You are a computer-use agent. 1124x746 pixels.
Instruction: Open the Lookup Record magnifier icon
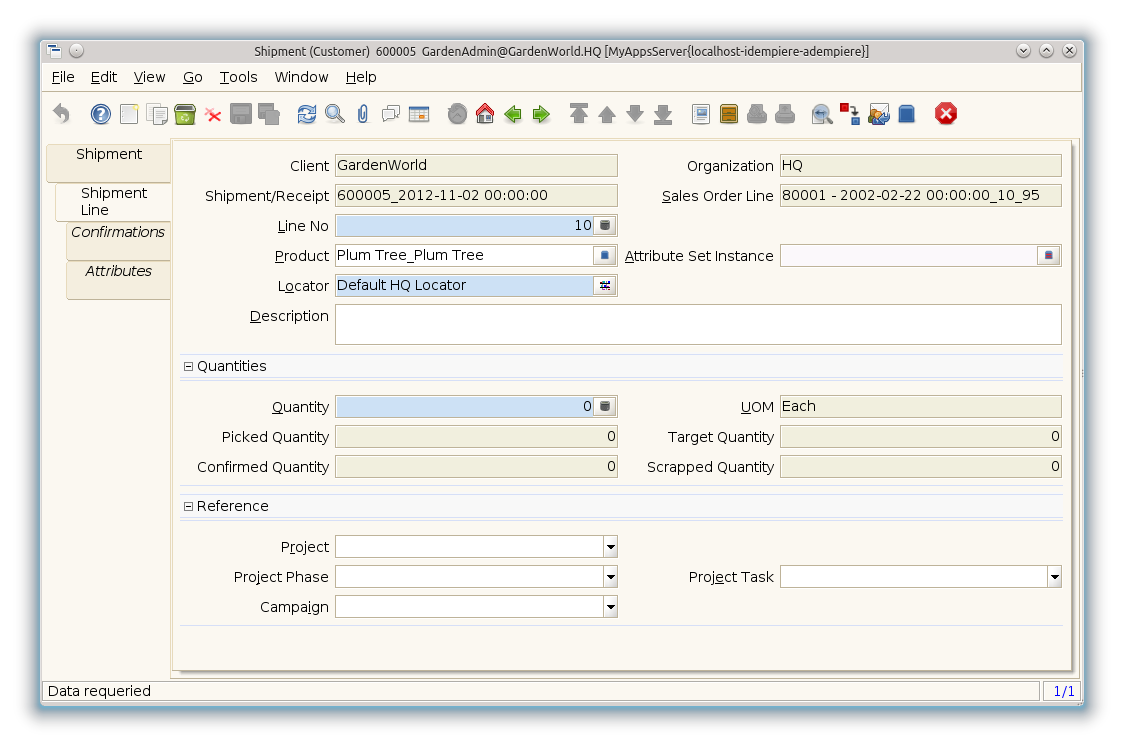[335, 114]
